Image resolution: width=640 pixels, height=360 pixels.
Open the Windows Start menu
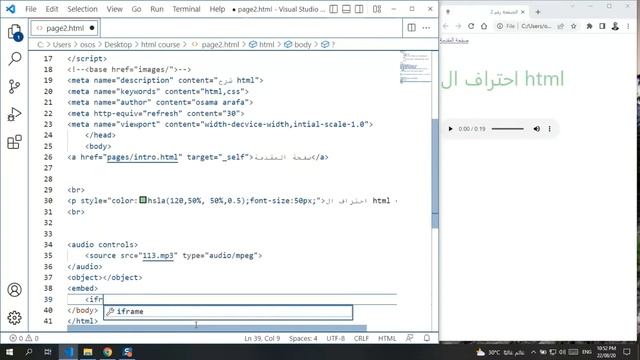tap(9, 352)
